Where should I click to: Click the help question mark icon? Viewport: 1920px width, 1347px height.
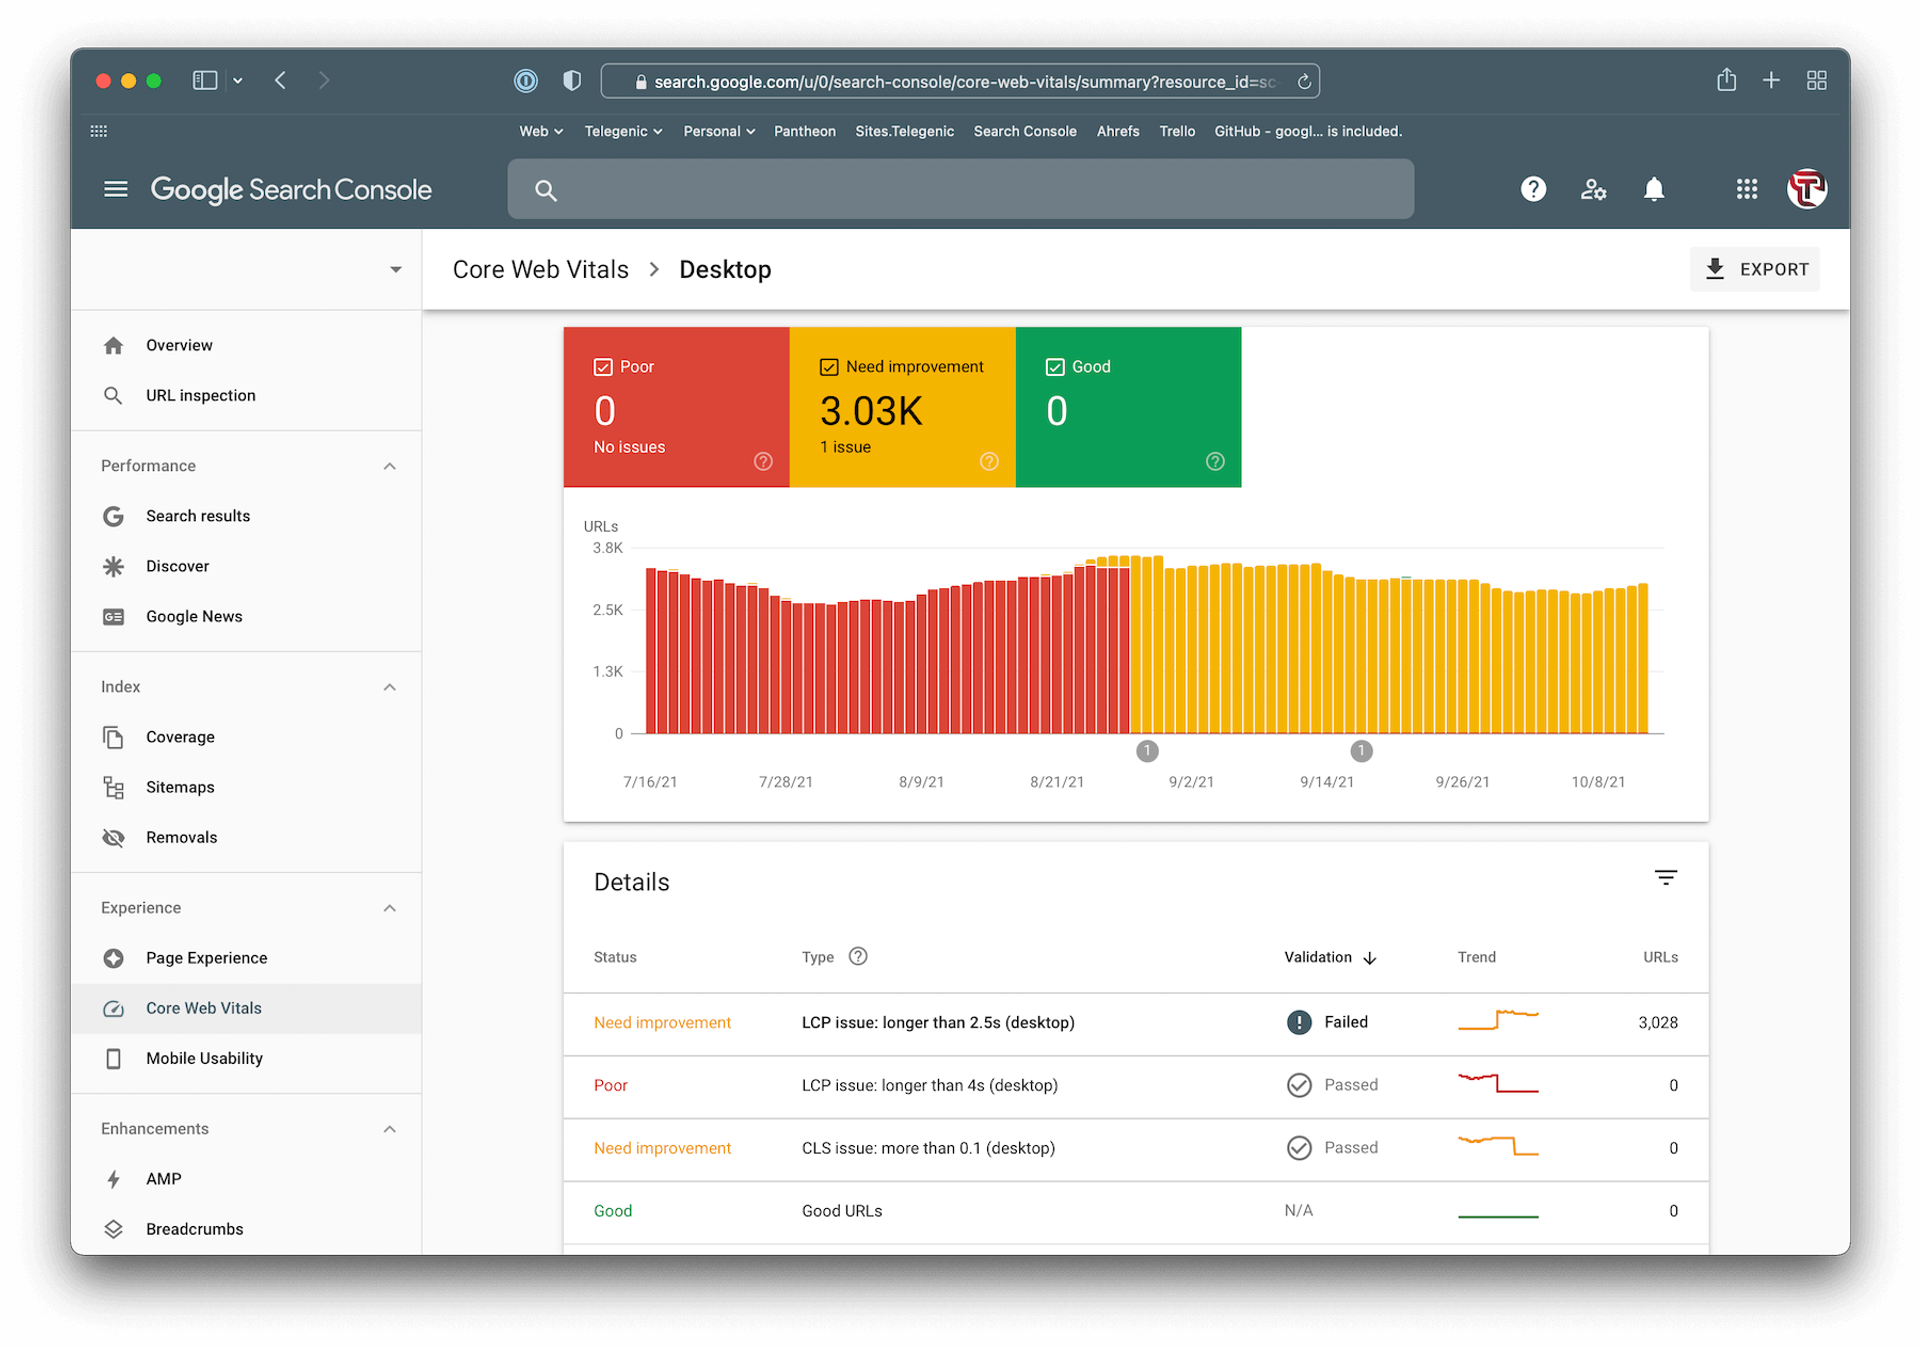click(1533, 189)
